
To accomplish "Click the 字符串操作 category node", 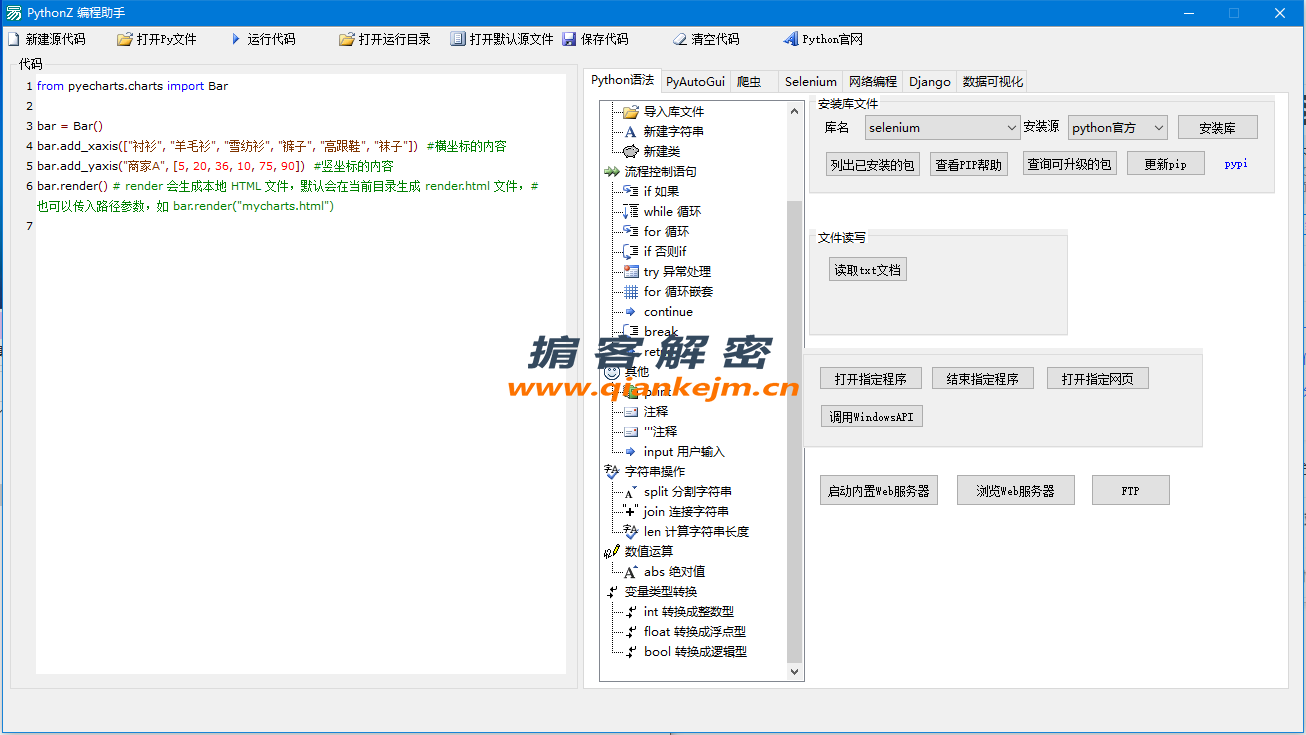I will tap(654, 471).
